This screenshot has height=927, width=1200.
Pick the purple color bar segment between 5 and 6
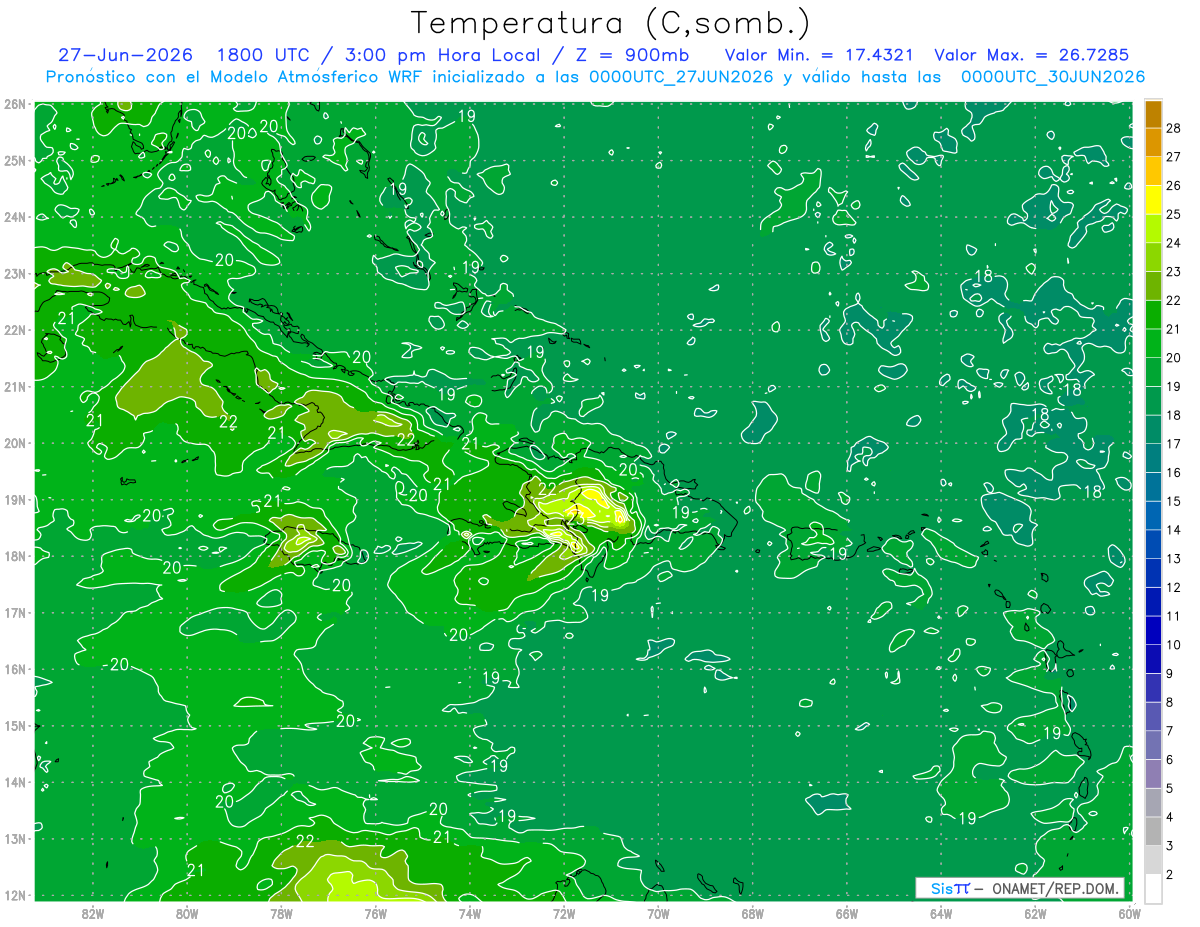pos(1153,774)
